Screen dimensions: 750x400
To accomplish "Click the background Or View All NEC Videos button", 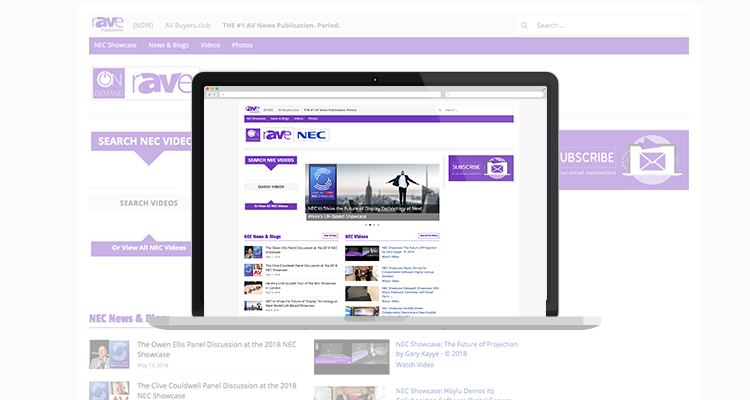I will [x=141, y=248].
